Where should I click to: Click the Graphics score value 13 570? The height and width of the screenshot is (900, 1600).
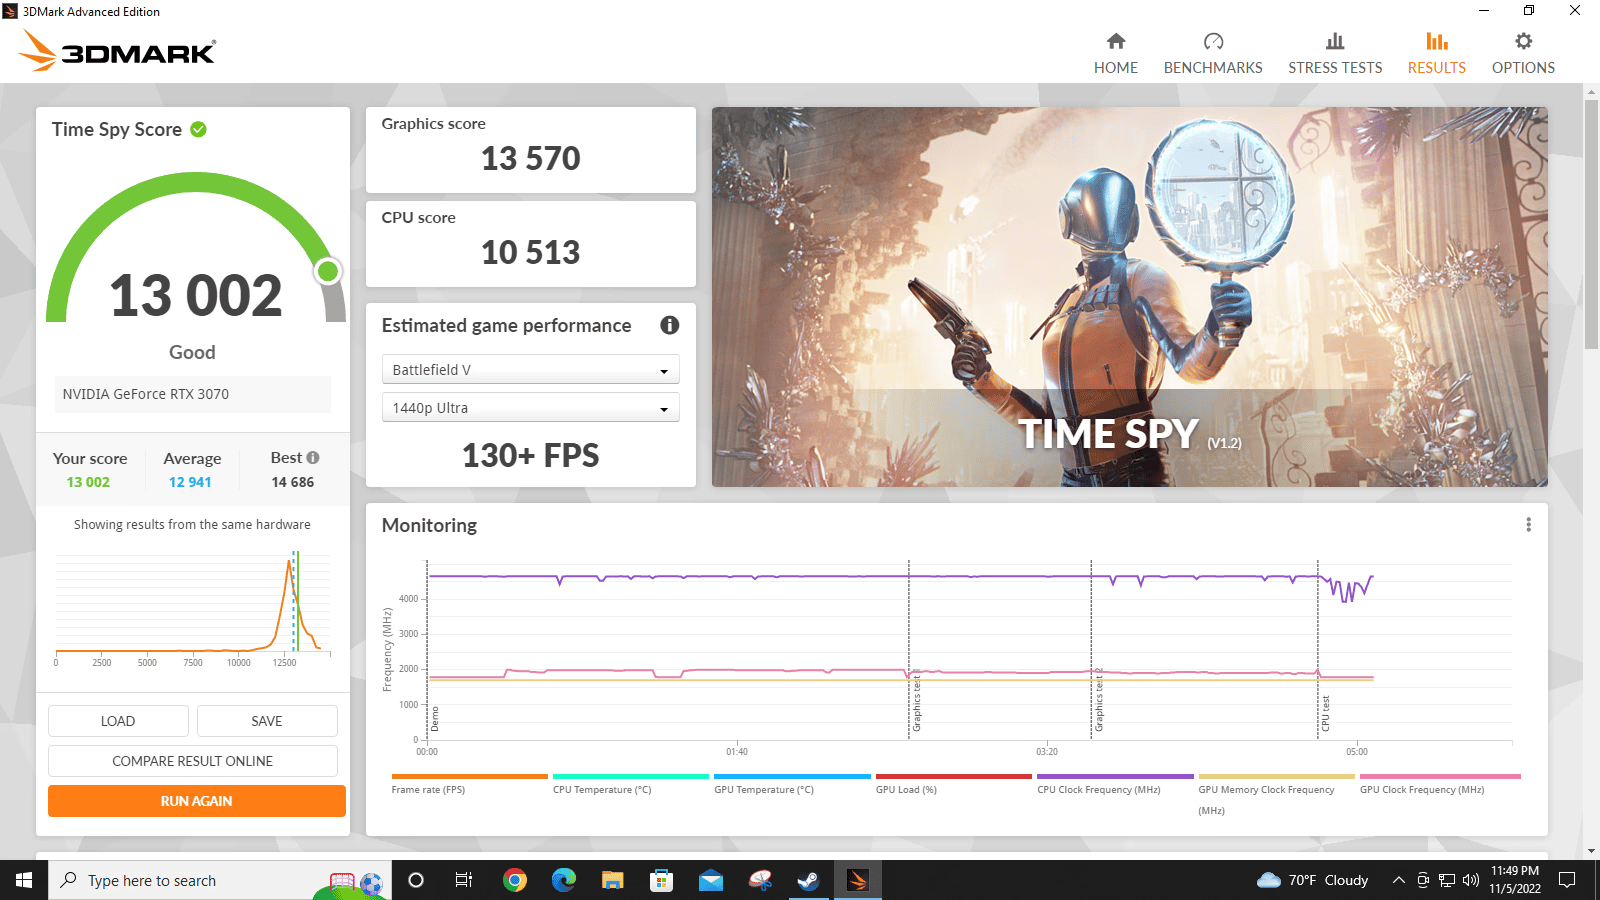531,158
